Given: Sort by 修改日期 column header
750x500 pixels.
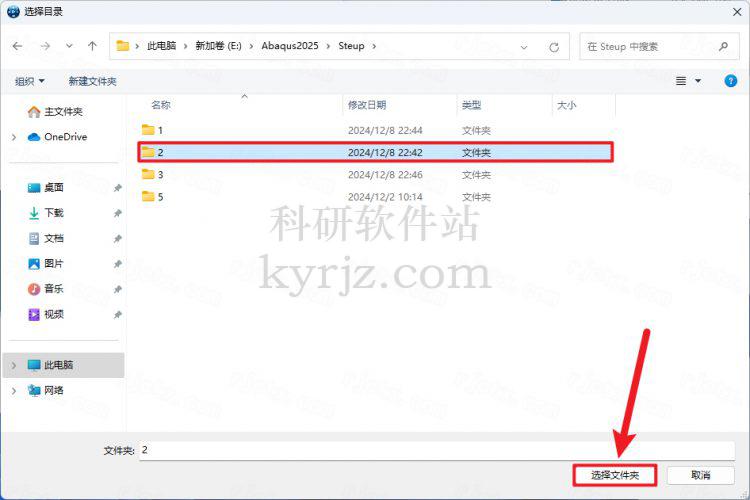Looking at the screenshot, I should 367,105.
